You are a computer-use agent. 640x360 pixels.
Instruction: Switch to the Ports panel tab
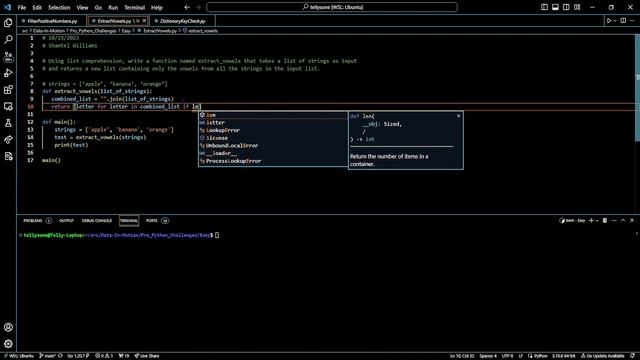click(157, 220)
